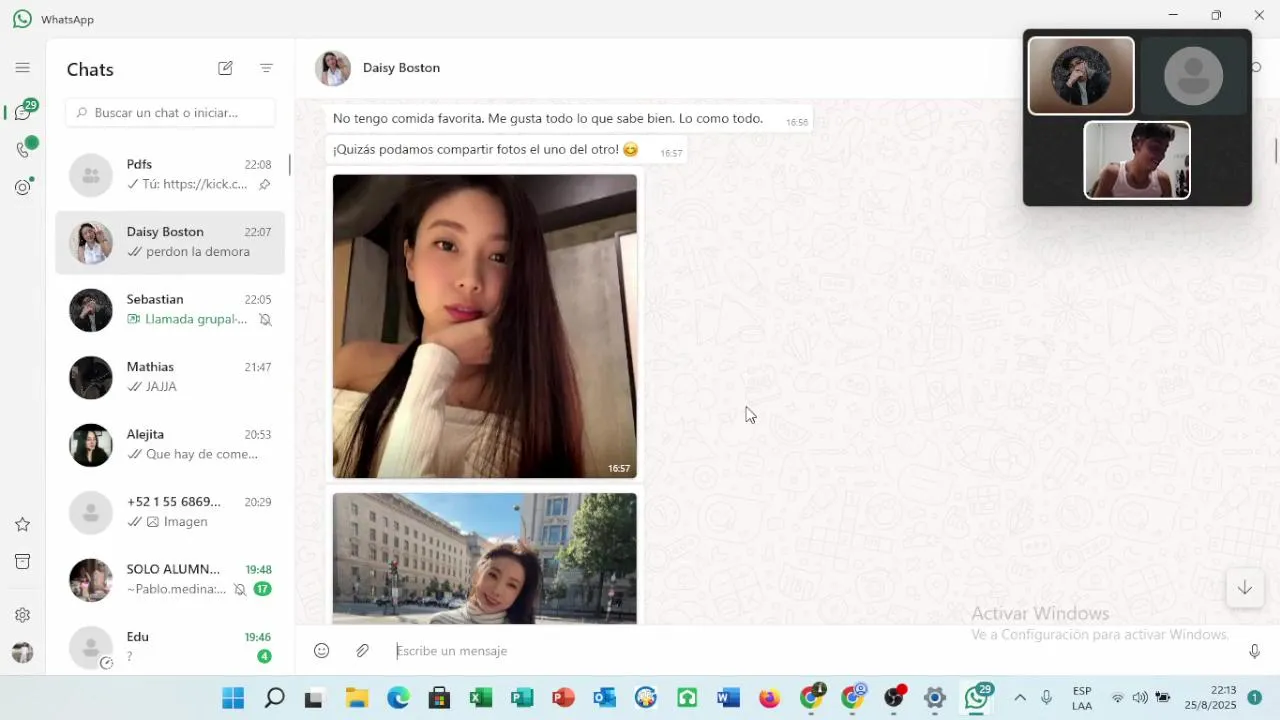Open archived chats in sidebar
Viewport: 1280px width, 720px height.
(22, 562)
